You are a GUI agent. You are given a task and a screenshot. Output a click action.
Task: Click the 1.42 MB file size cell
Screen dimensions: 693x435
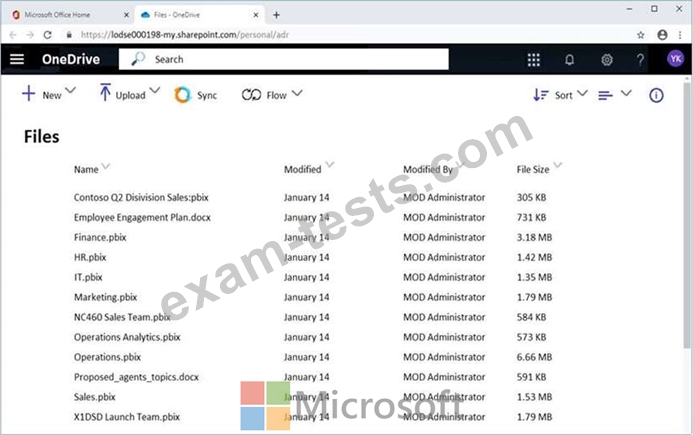[534, 257]
